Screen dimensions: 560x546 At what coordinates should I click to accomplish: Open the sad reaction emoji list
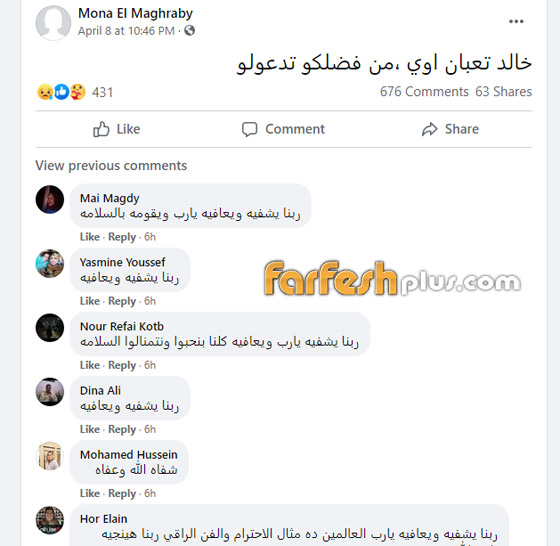(x=45, y=92)
